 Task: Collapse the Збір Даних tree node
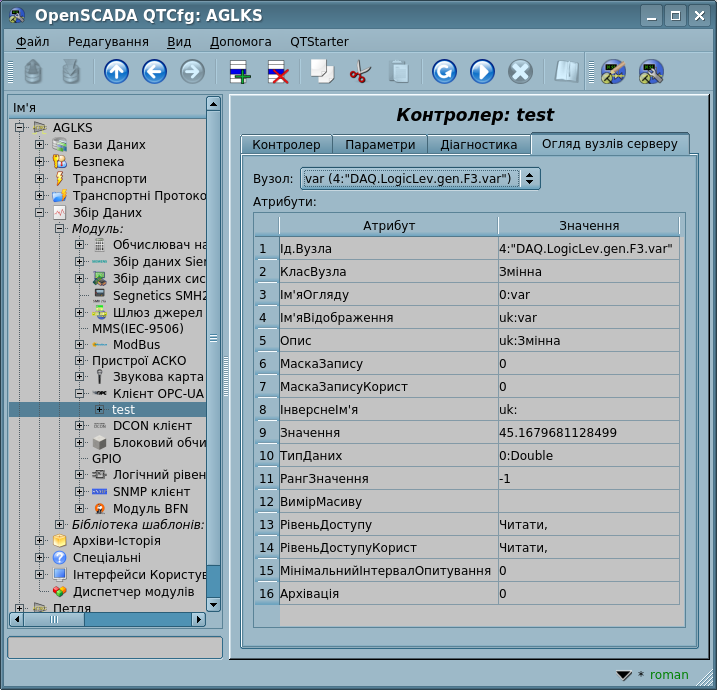40,213
